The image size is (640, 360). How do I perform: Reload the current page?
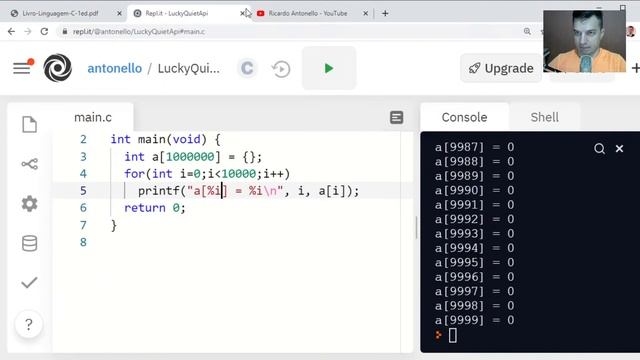44,31
